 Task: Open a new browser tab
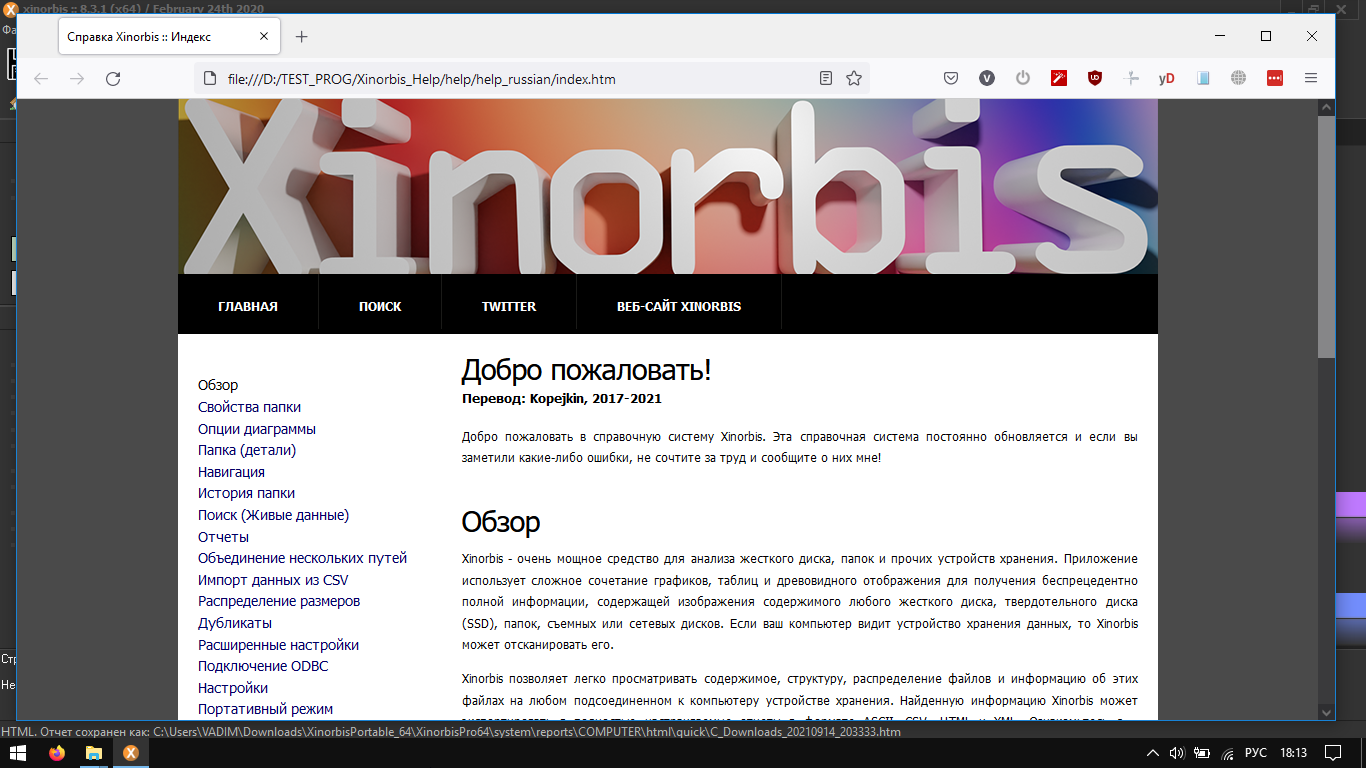point(301,37)
